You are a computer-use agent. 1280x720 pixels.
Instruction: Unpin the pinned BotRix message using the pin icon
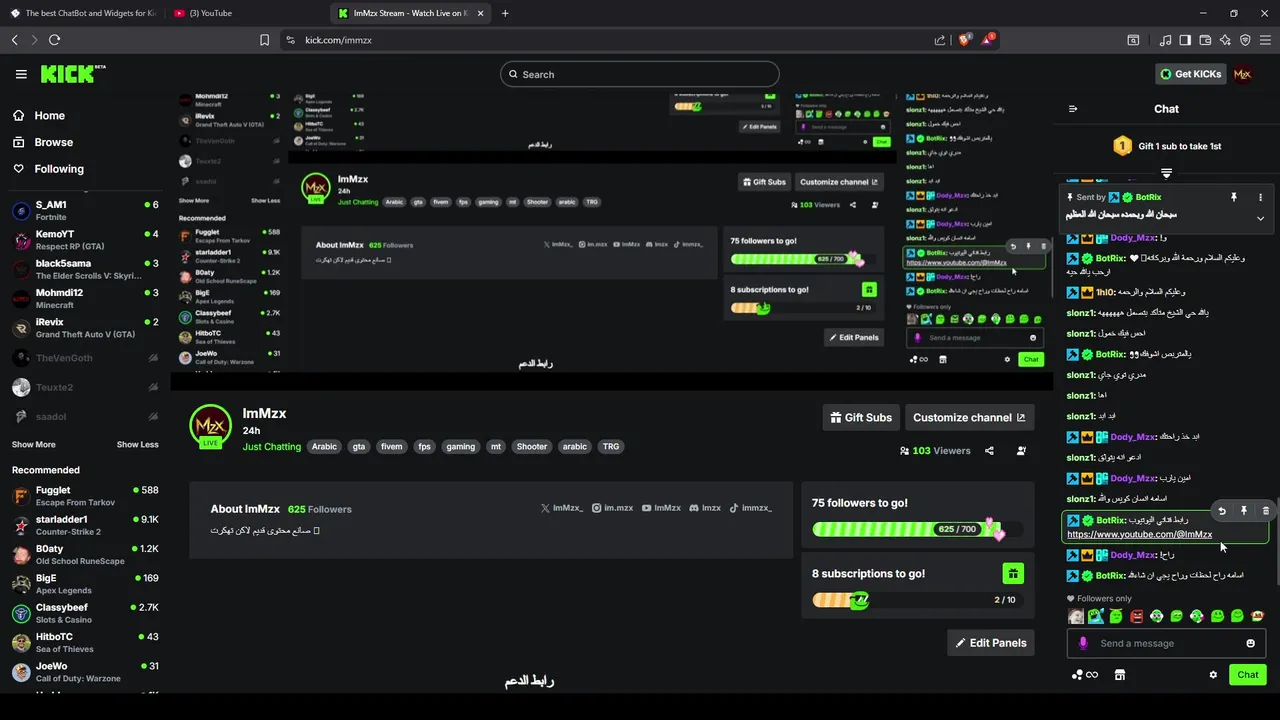1234,197
